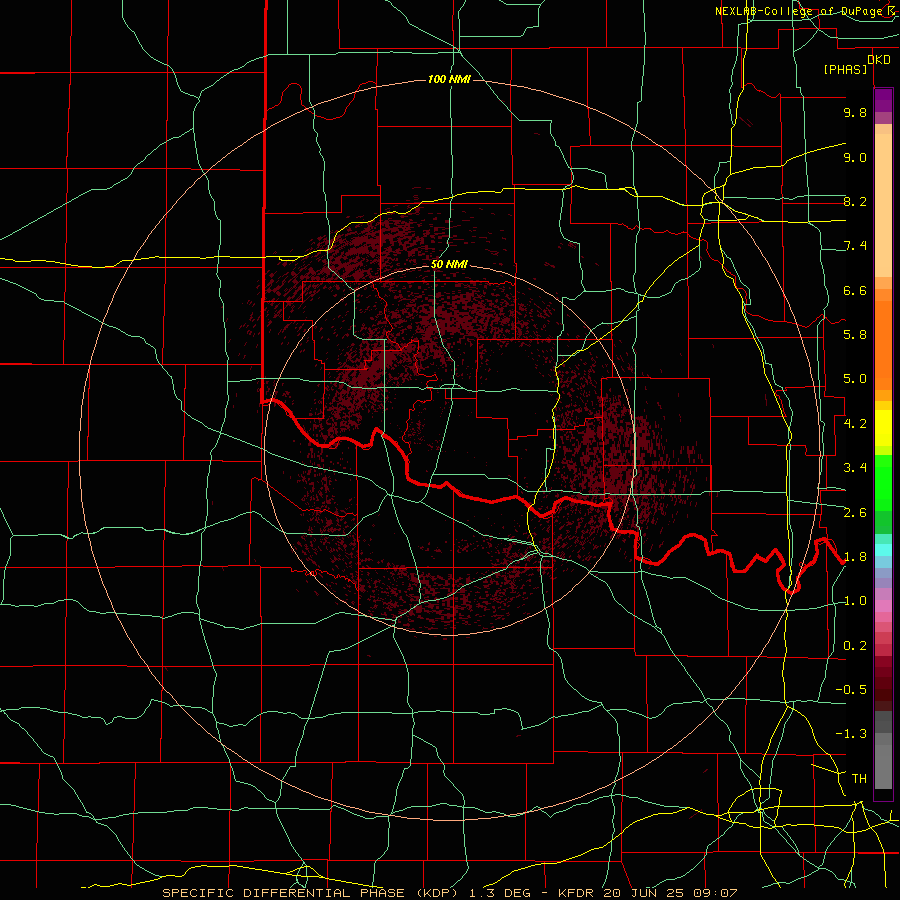Click the -1.3 value on the color scale
900x900 pixels.
click(x=851, y=734)
